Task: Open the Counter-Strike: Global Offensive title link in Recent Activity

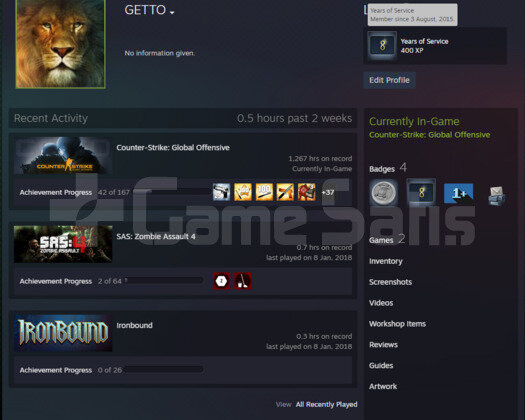Action: coord(173,148)
